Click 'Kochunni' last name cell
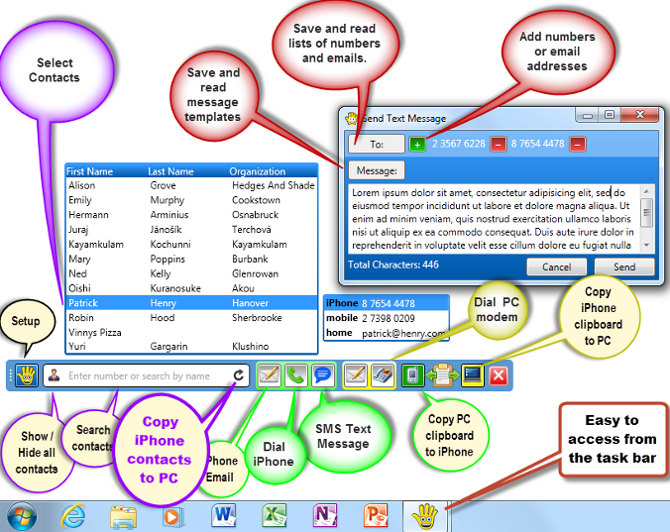Screen dimensions: 670x532 click(170, 244)
